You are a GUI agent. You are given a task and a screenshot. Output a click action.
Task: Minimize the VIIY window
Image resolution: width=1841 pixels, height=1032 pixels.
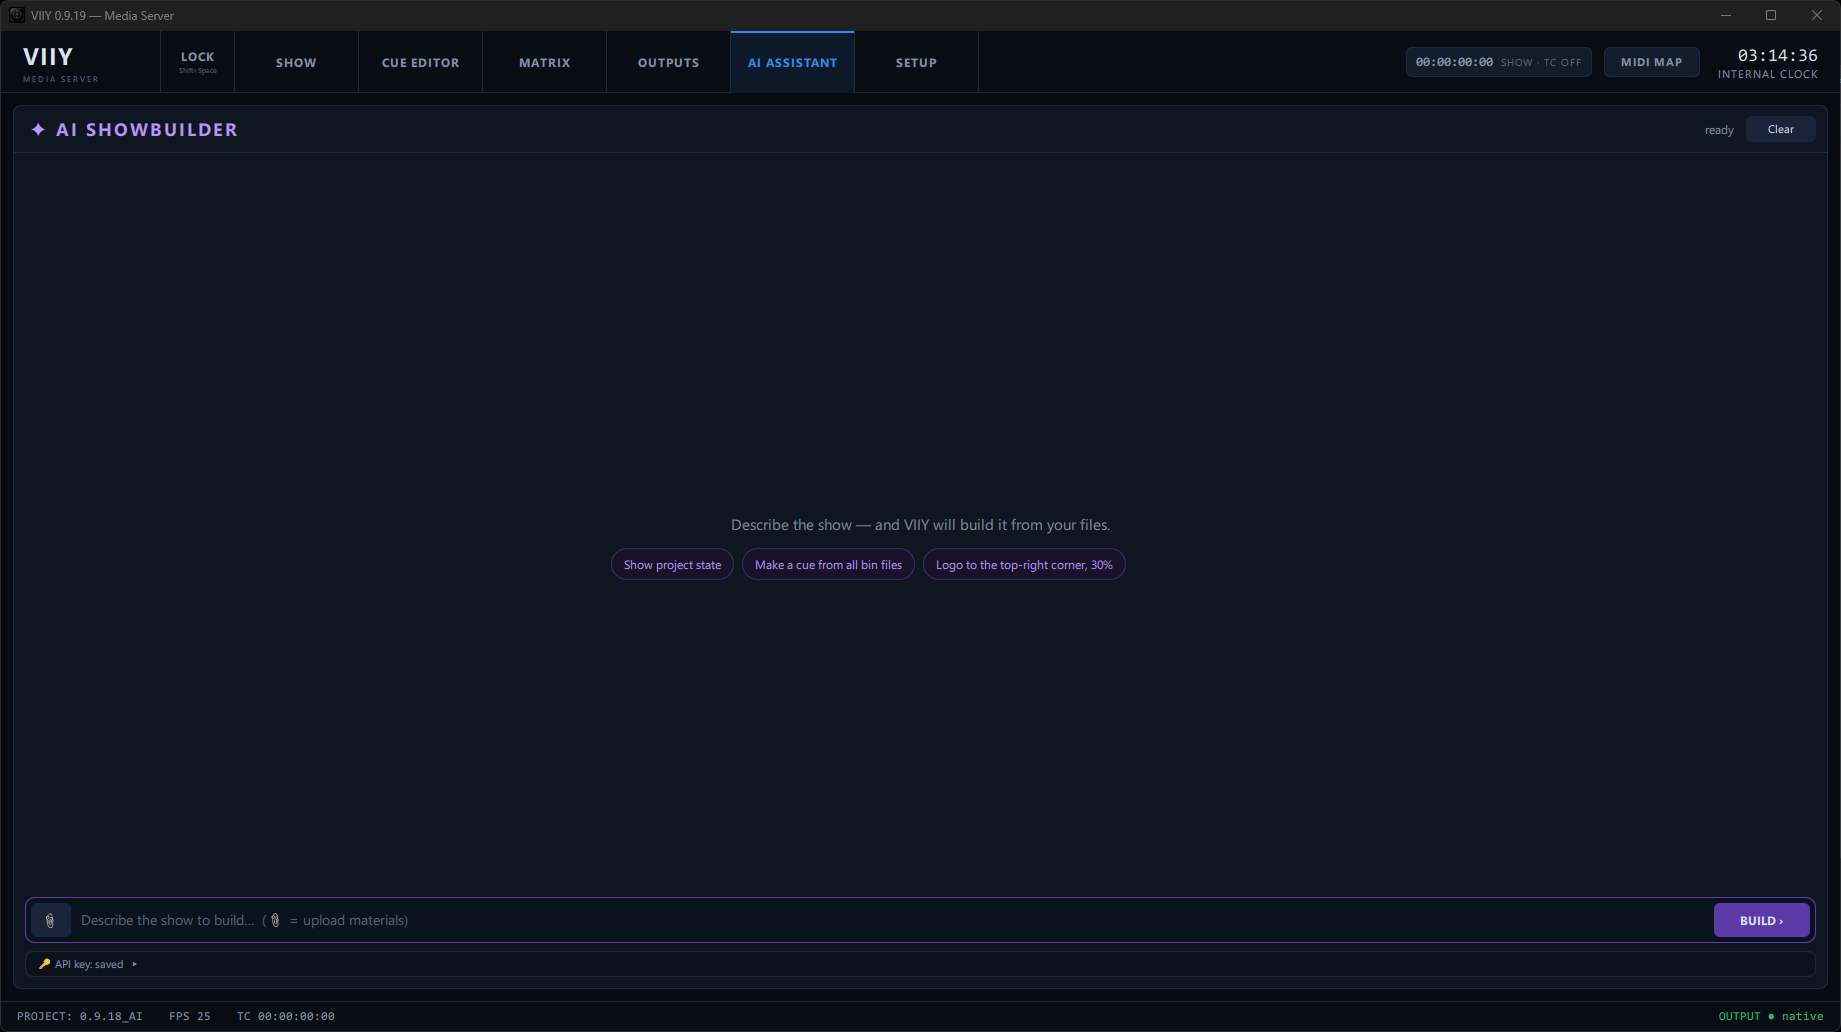(x=1725, y=15)
